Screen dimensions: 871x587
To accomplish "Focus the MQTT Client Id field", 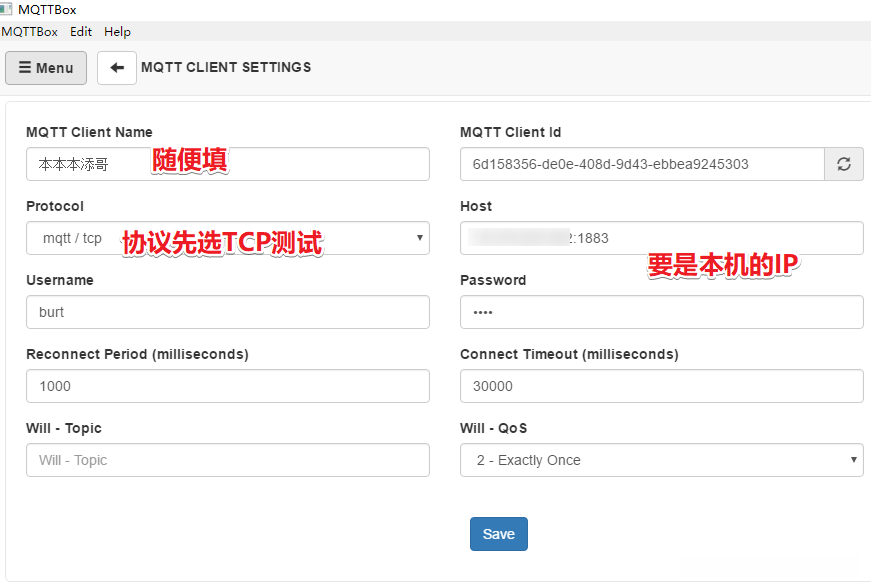I will click(x=642, y=164).
